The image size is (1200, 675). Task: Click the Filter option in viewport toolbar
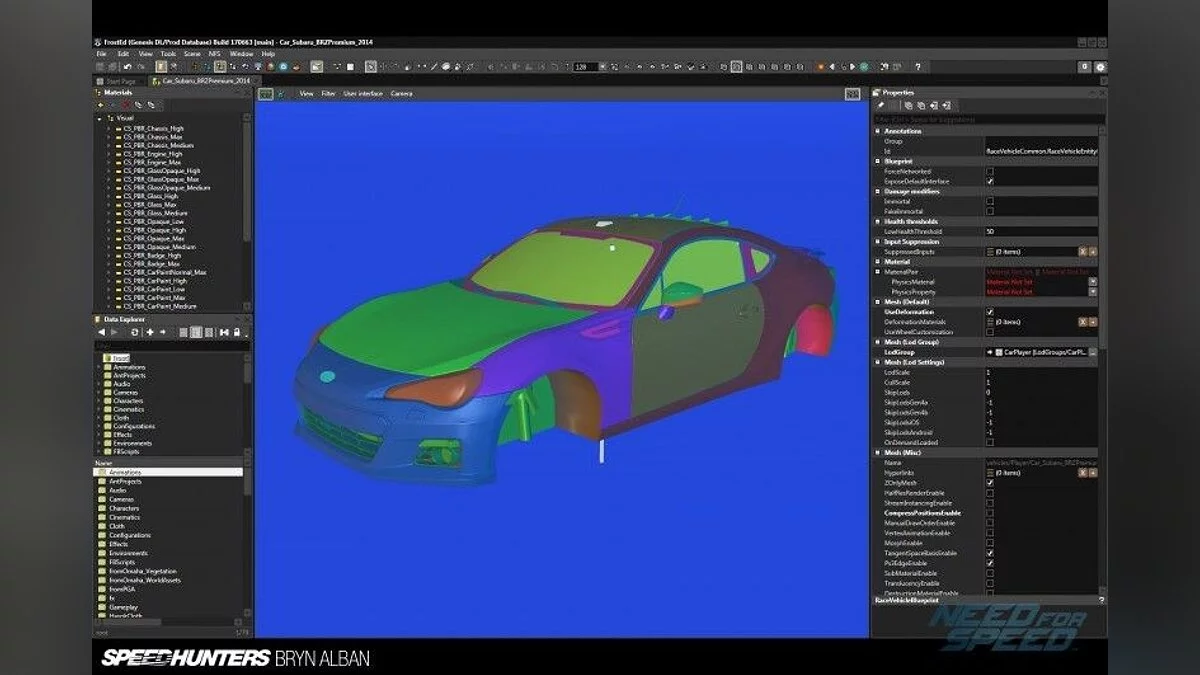(x=328, y=93)
